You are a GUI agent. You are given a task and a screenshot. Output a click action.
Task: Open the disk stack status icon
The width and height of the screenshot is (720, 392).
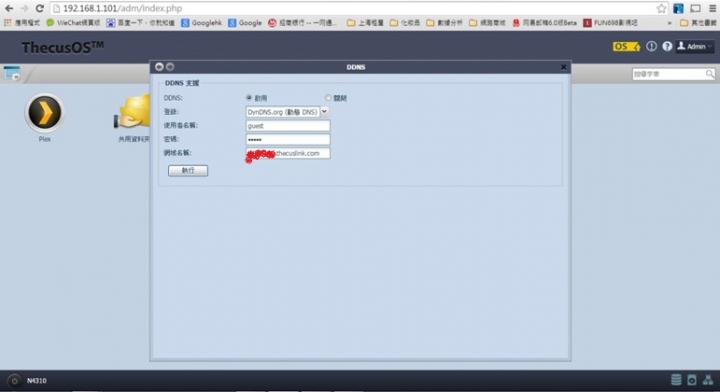(676, 380)
